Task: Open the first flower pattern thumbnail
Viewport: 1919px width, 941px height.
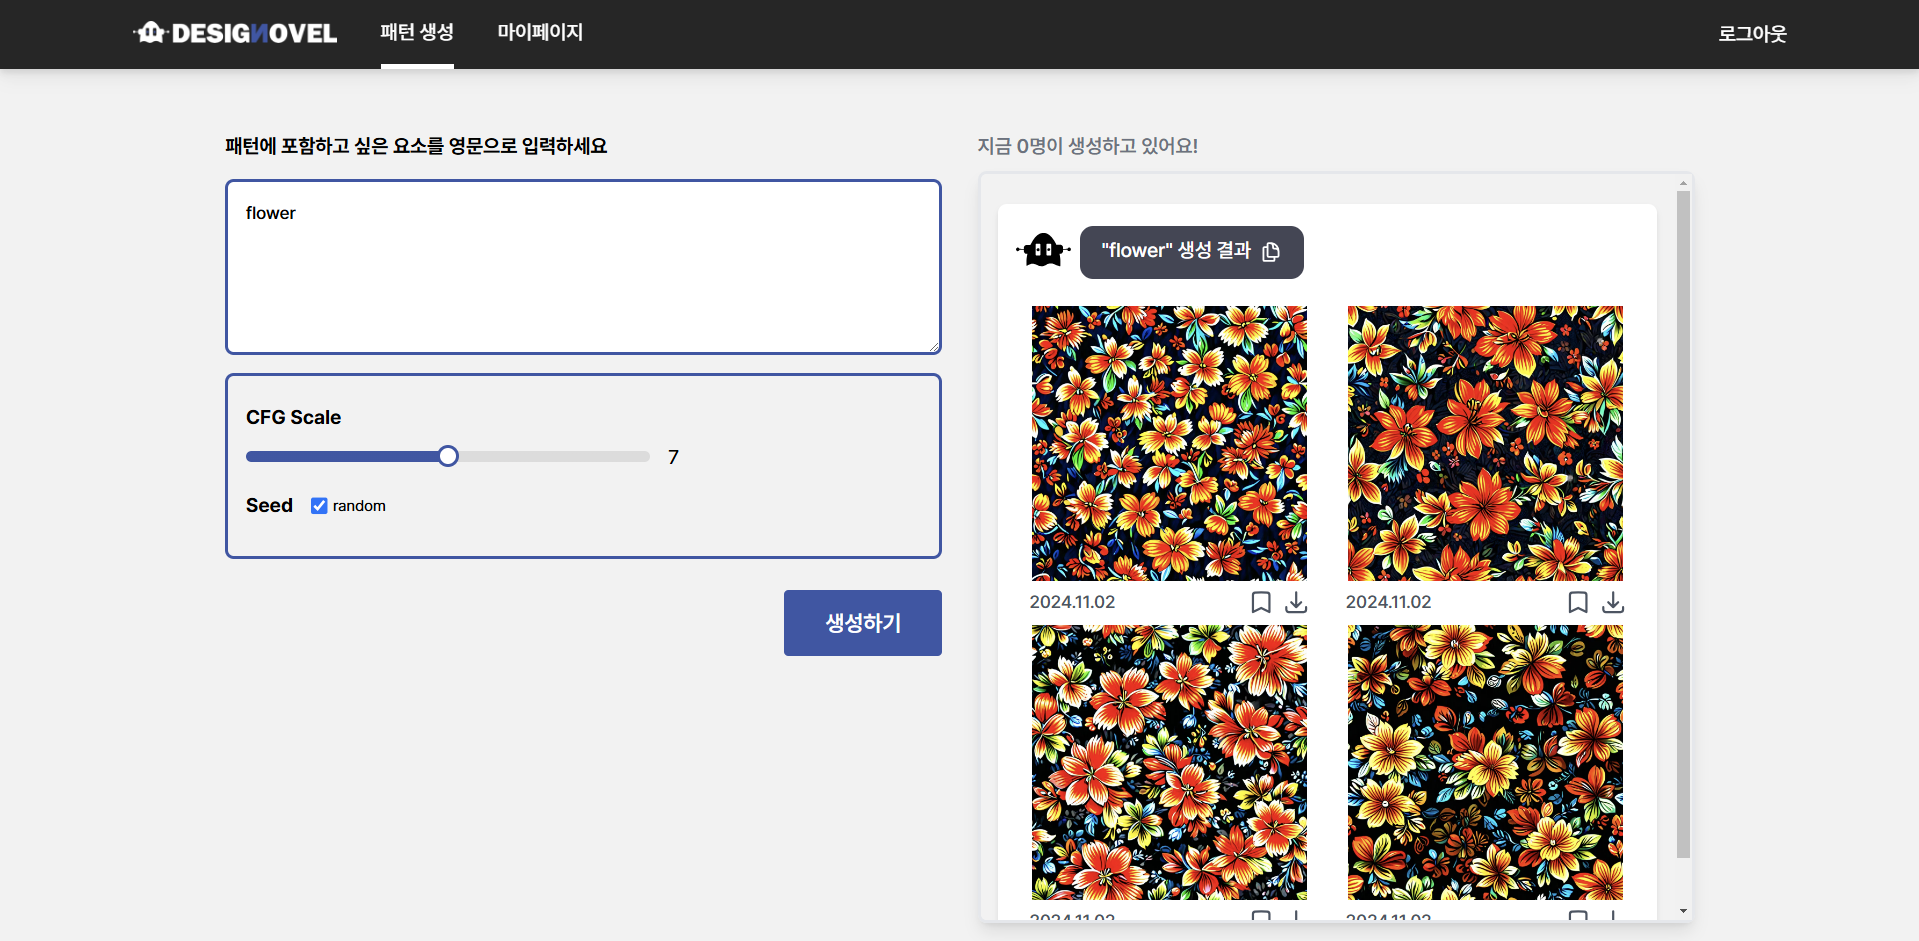Action: [x=1168, y=443]
